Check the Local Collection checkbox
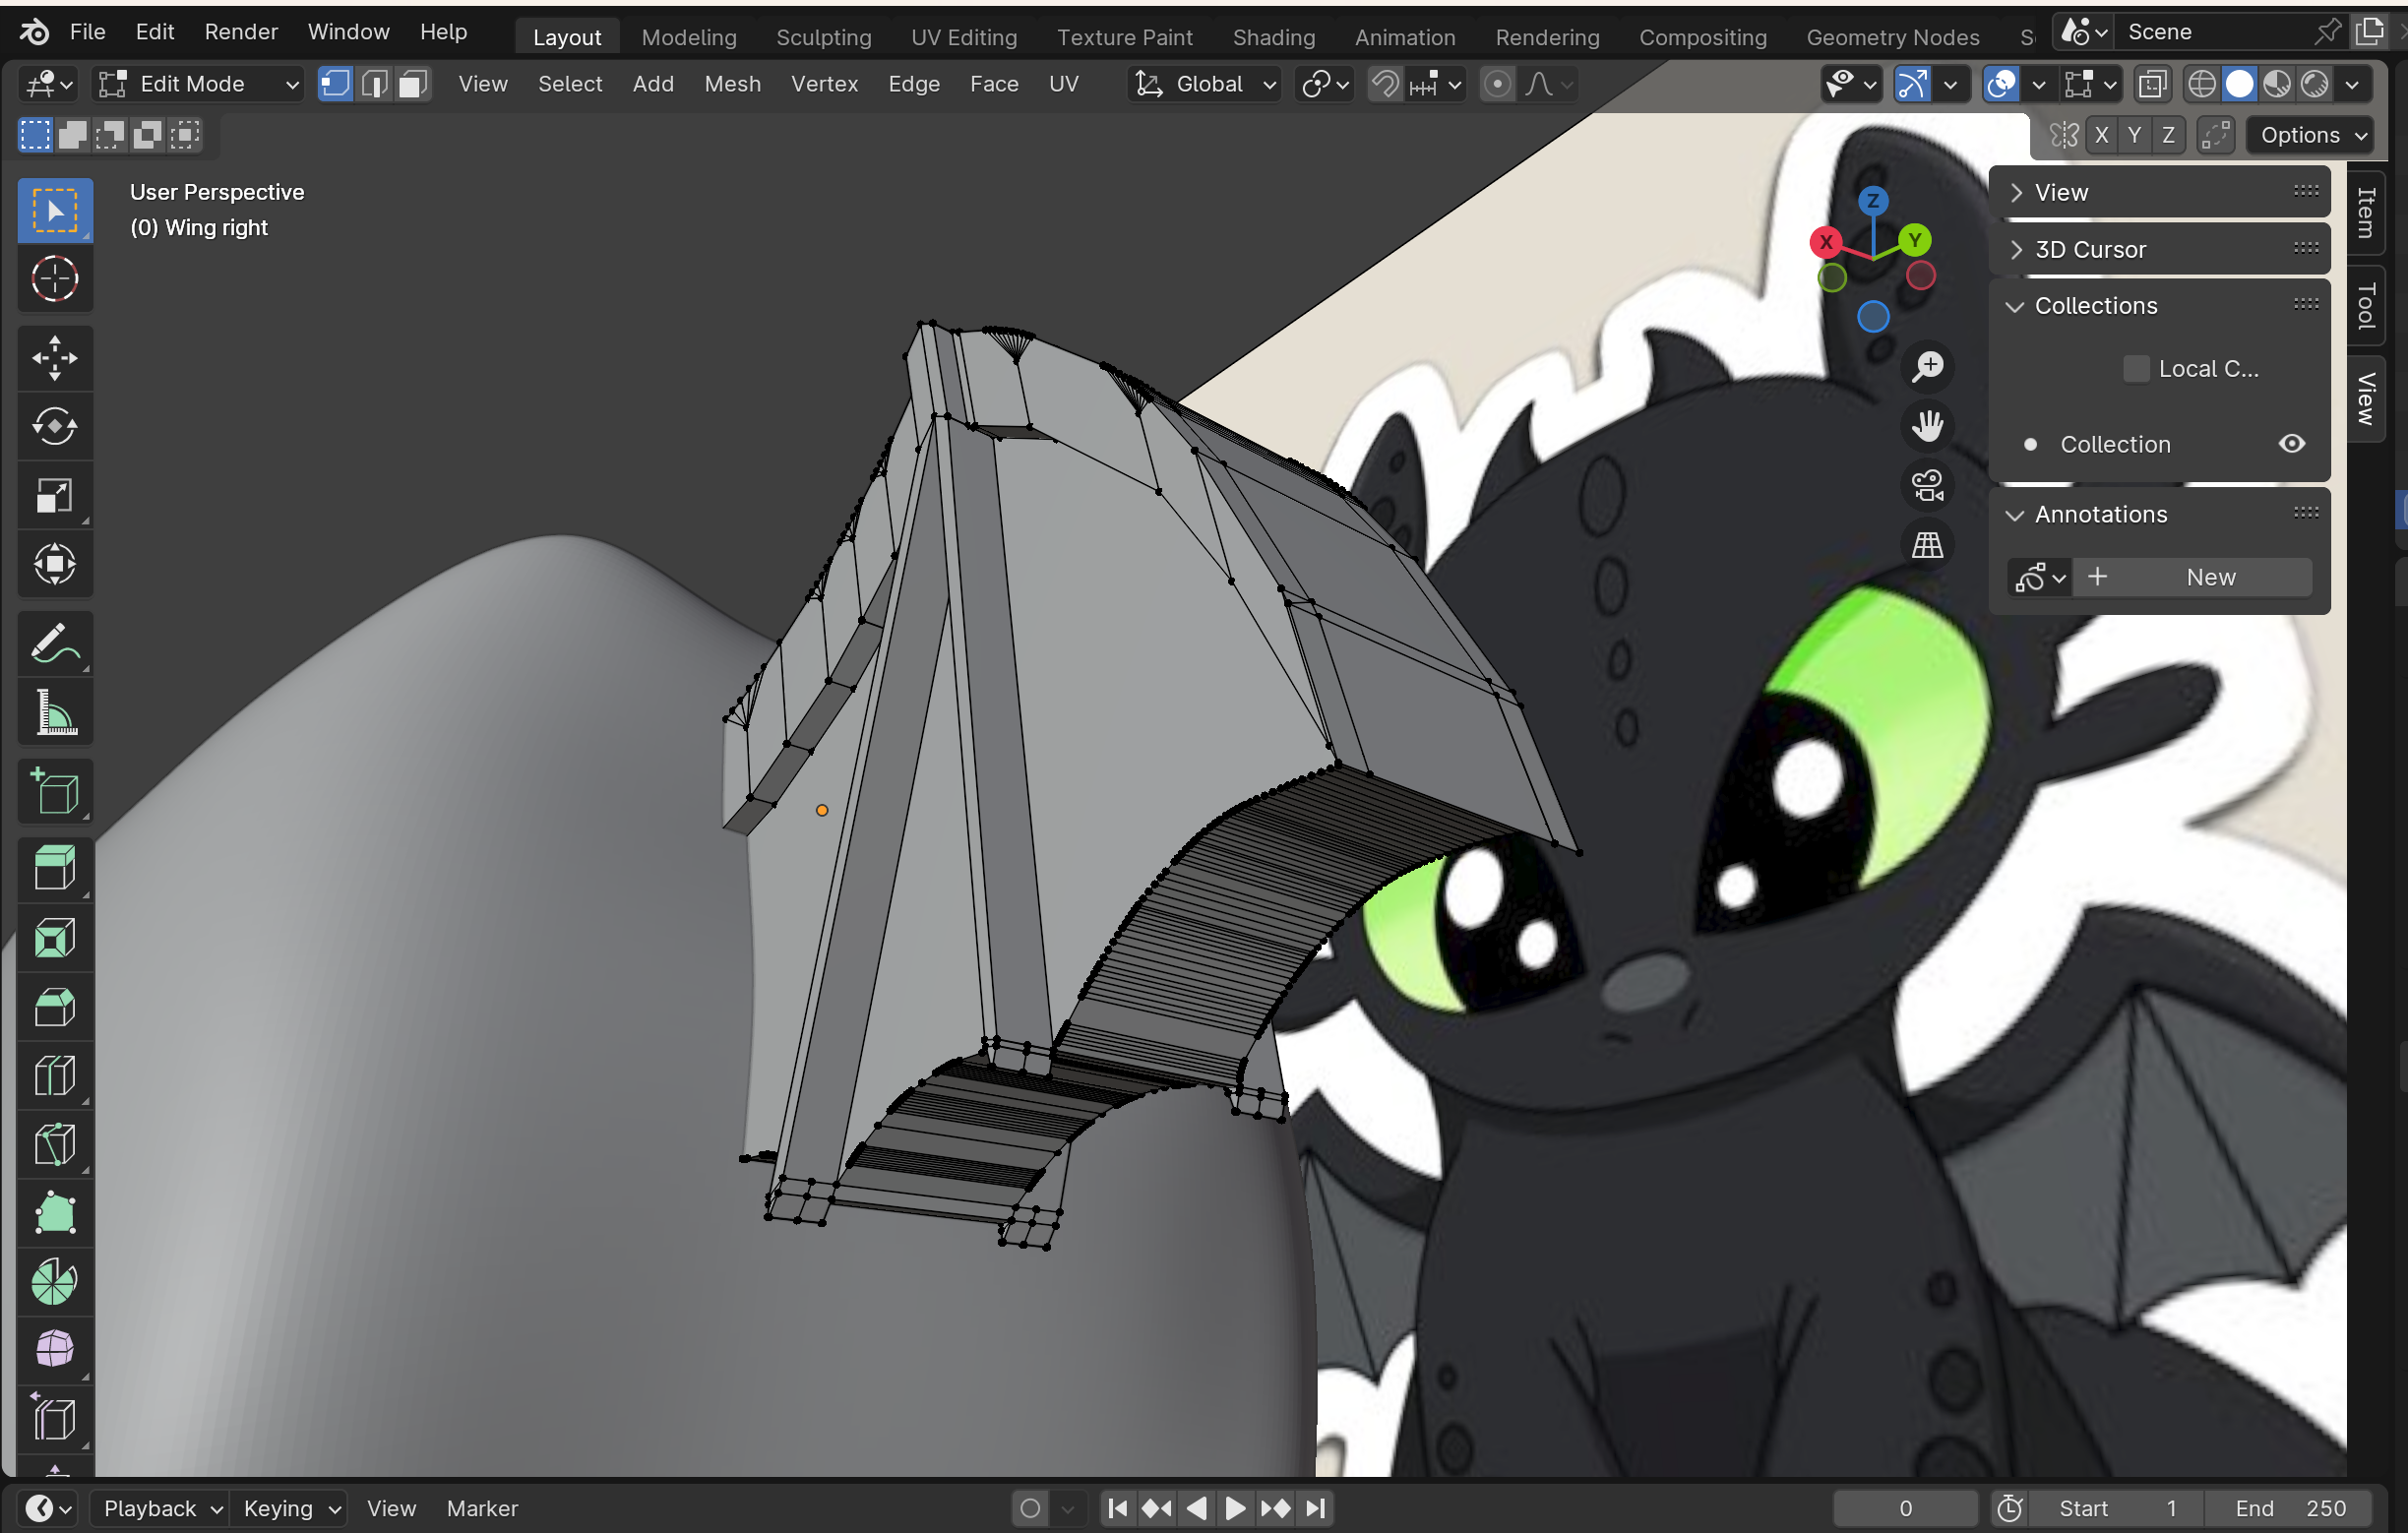 point(2136,369)
